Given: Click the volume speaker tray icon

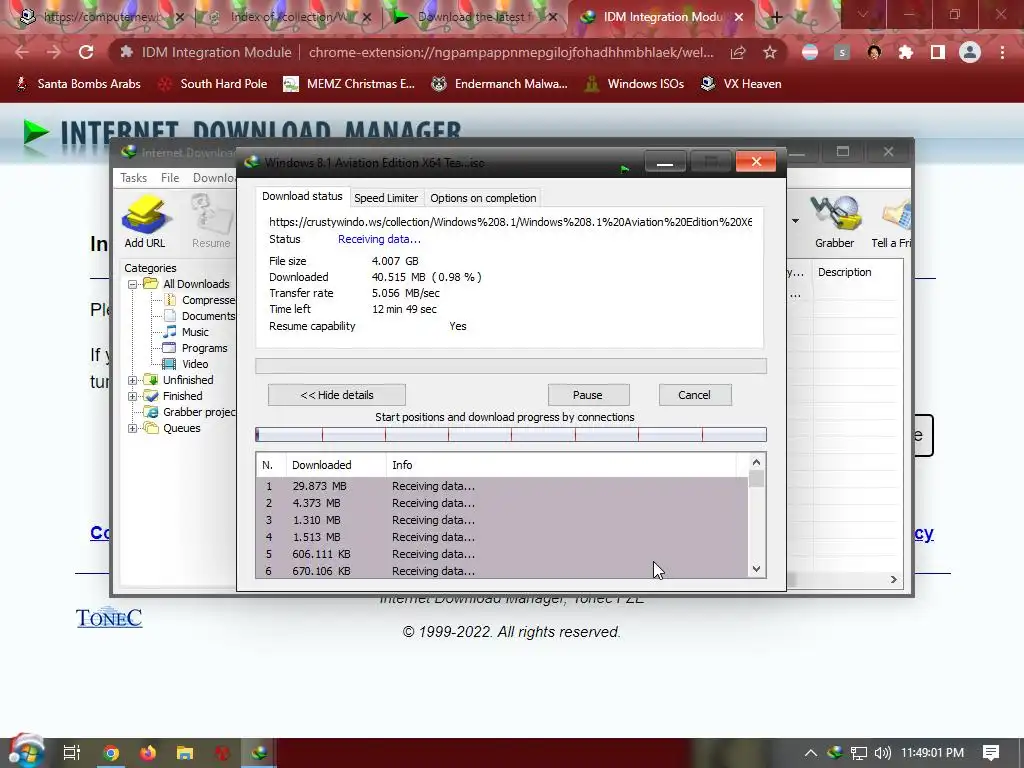Looking at the screenshot, I should pyautogui.click(x=882, y=753).
